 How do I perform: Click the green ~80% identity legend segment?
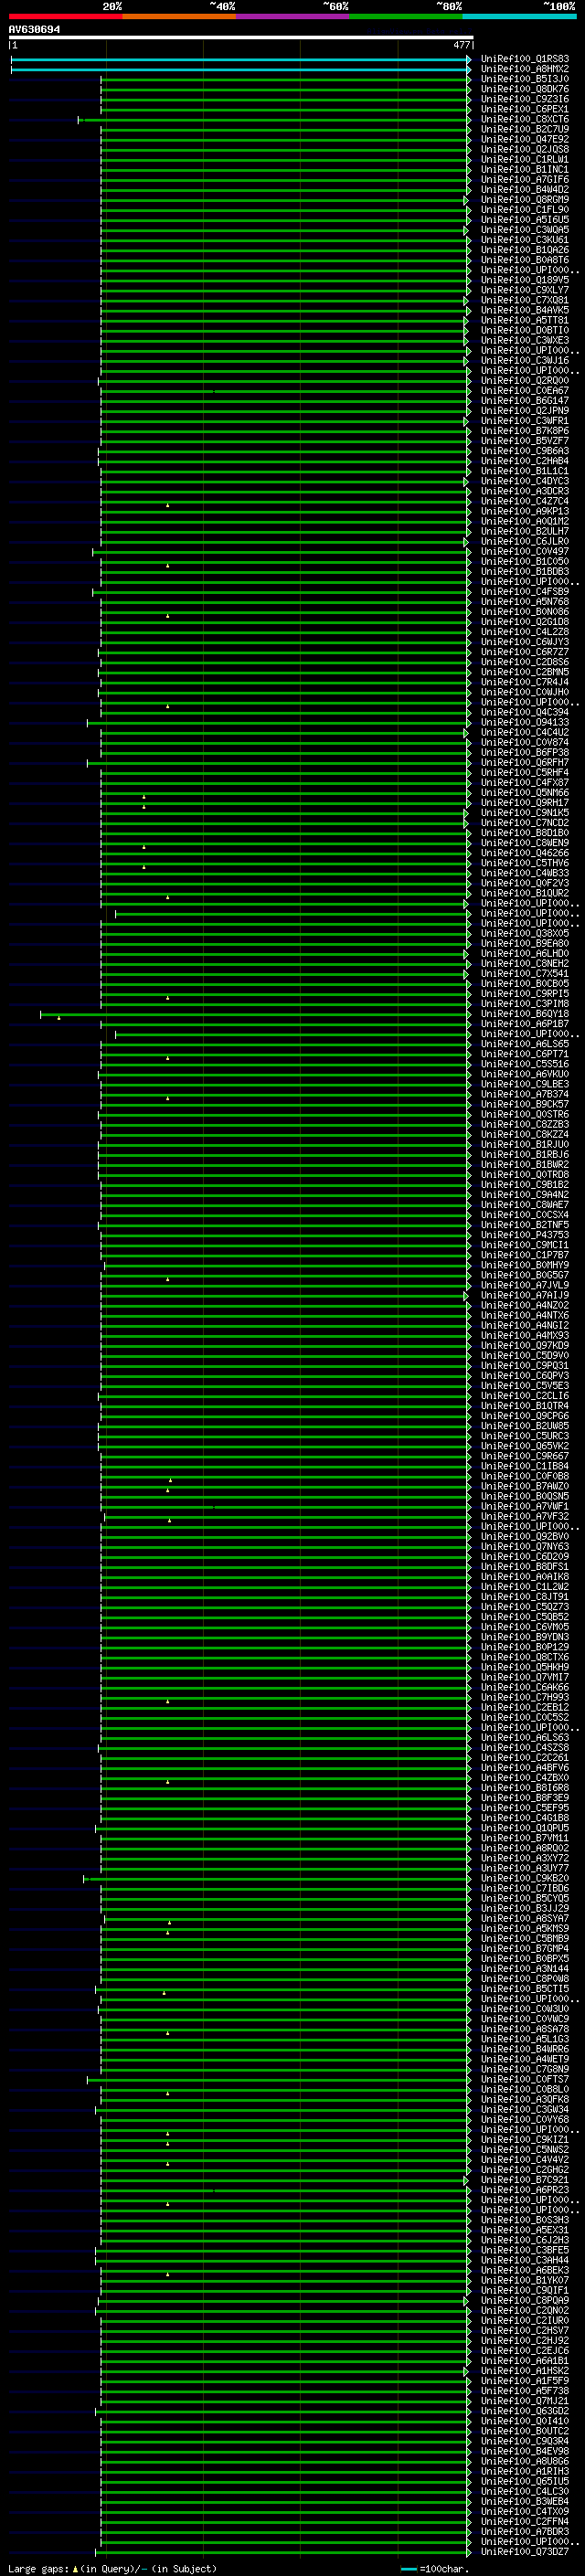[x=406, y=16]
